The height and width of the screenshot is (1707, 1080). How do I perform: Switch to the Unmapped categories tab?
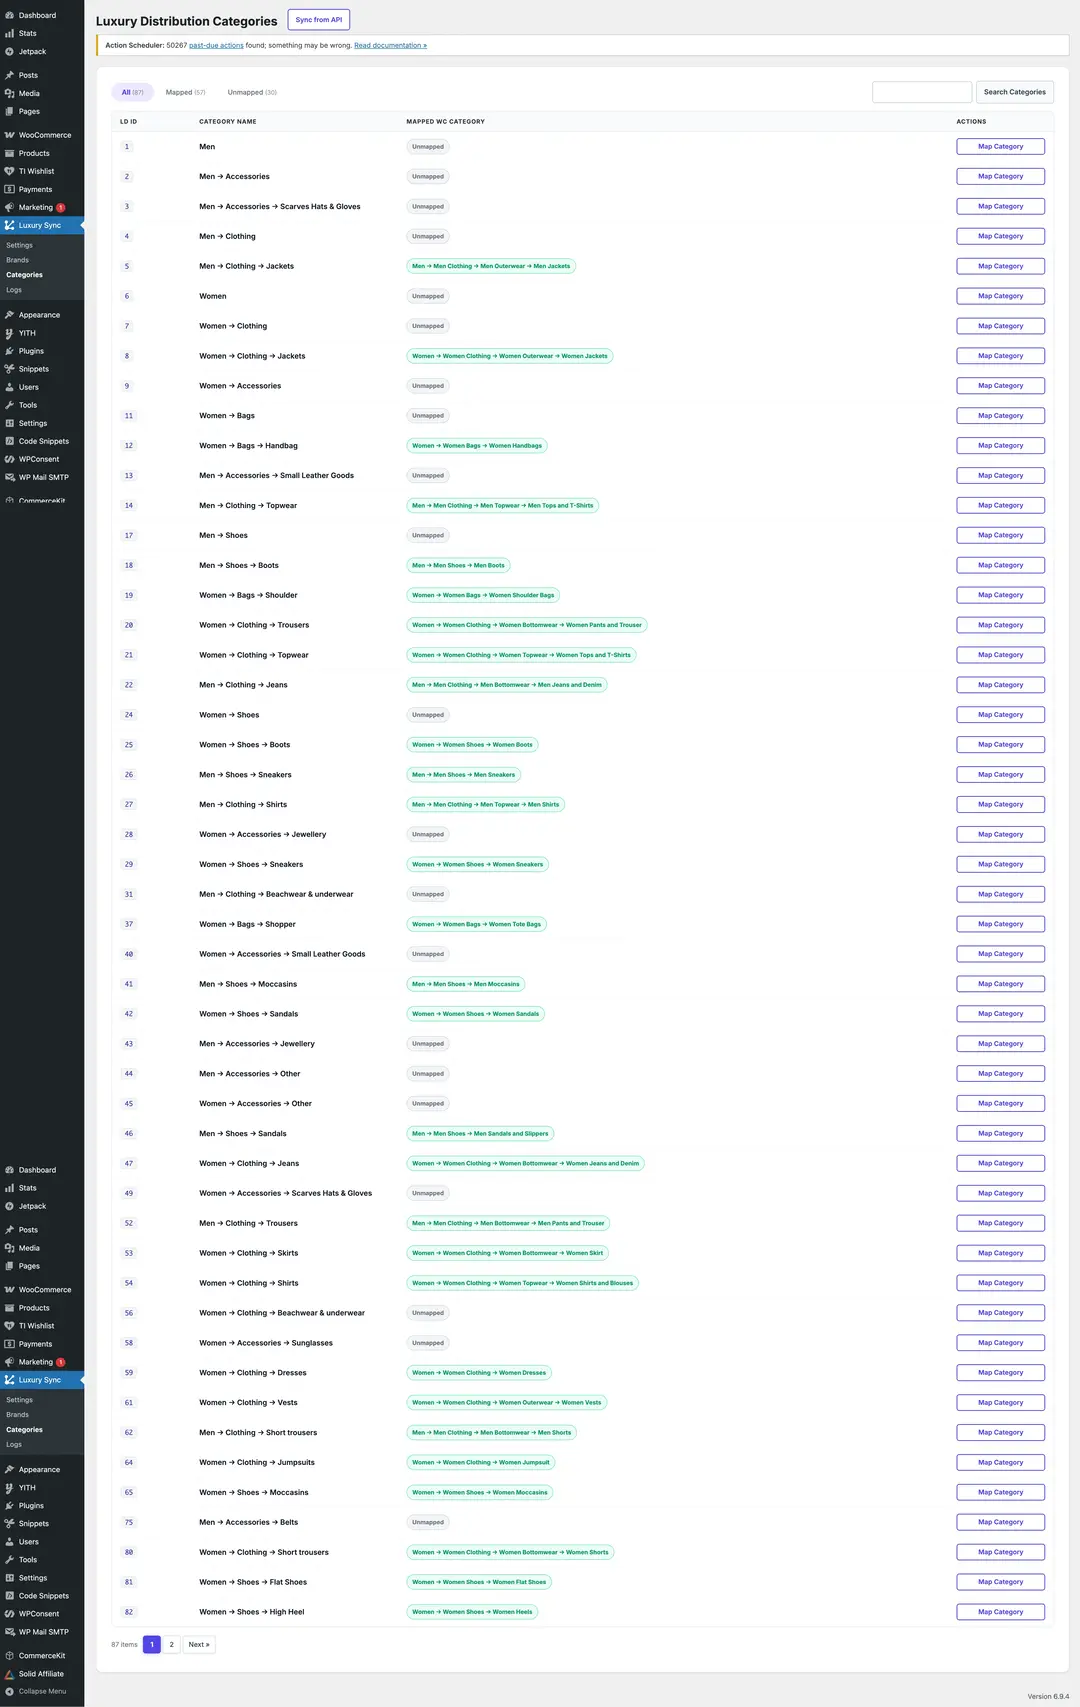(x=251, y=92)
